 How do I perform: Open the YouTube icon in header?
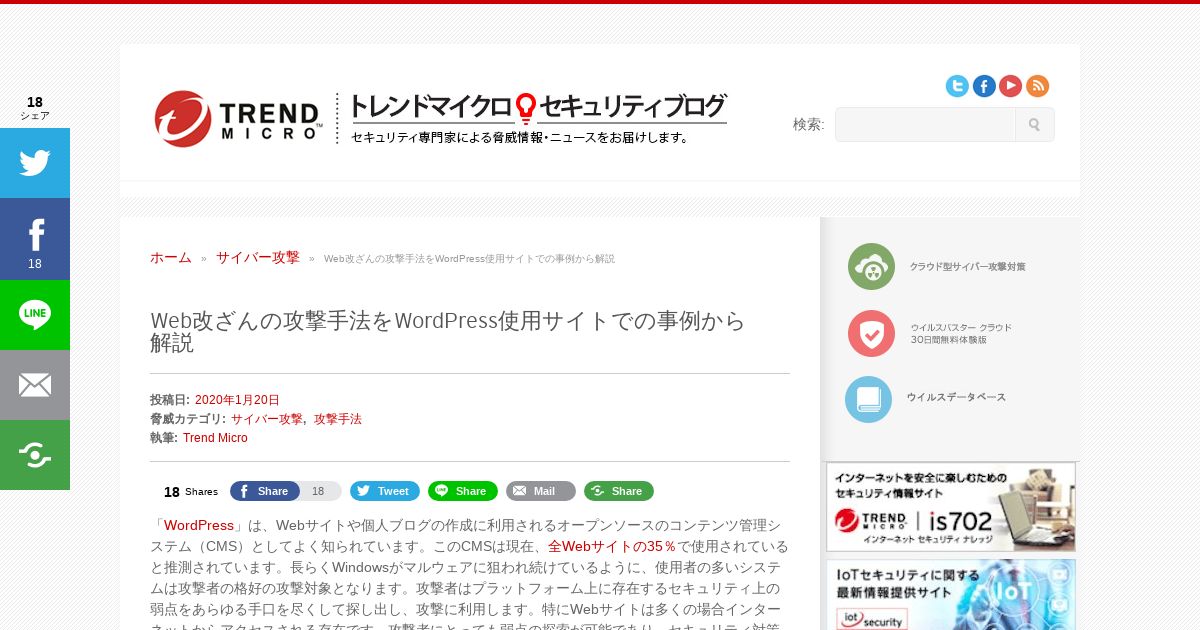click(1011, 86)
